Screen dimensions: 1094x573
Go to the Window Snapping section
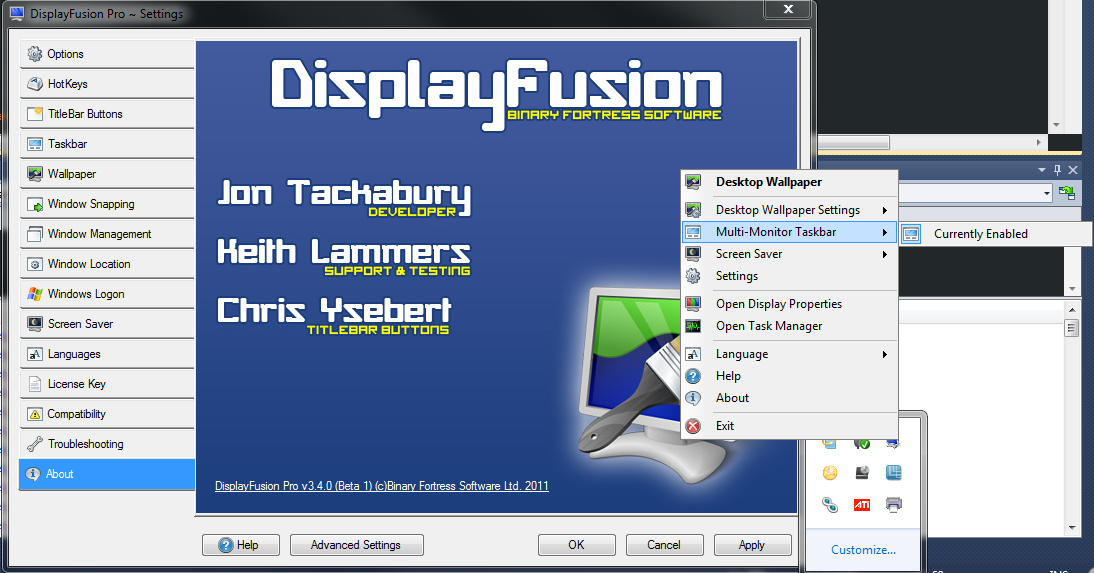click(106, 204)
